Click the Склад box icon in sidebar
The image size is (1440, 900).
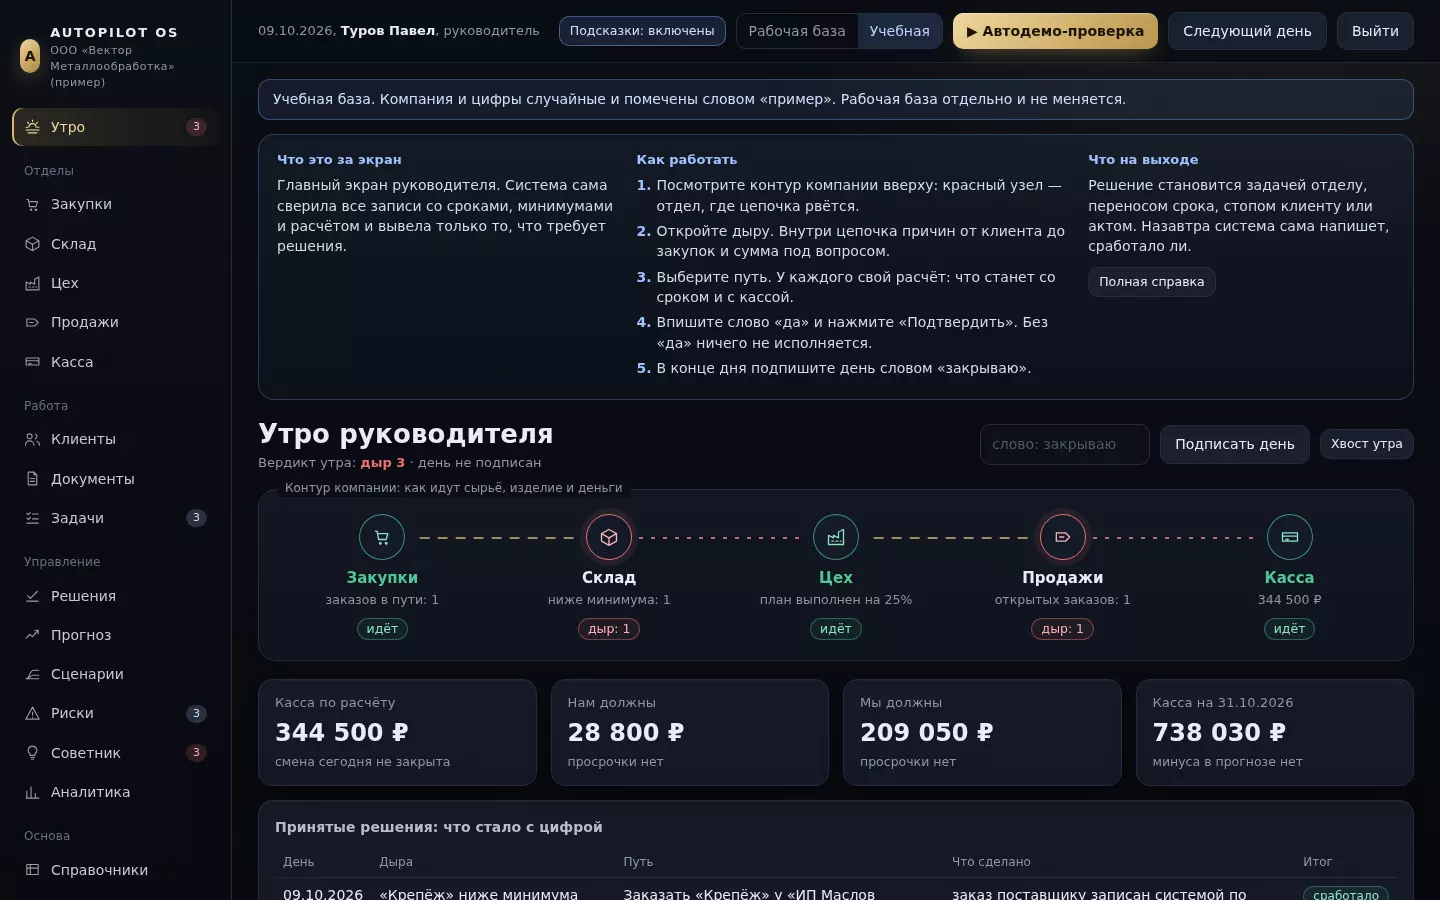pyautogui.click(x=32, y=244)
